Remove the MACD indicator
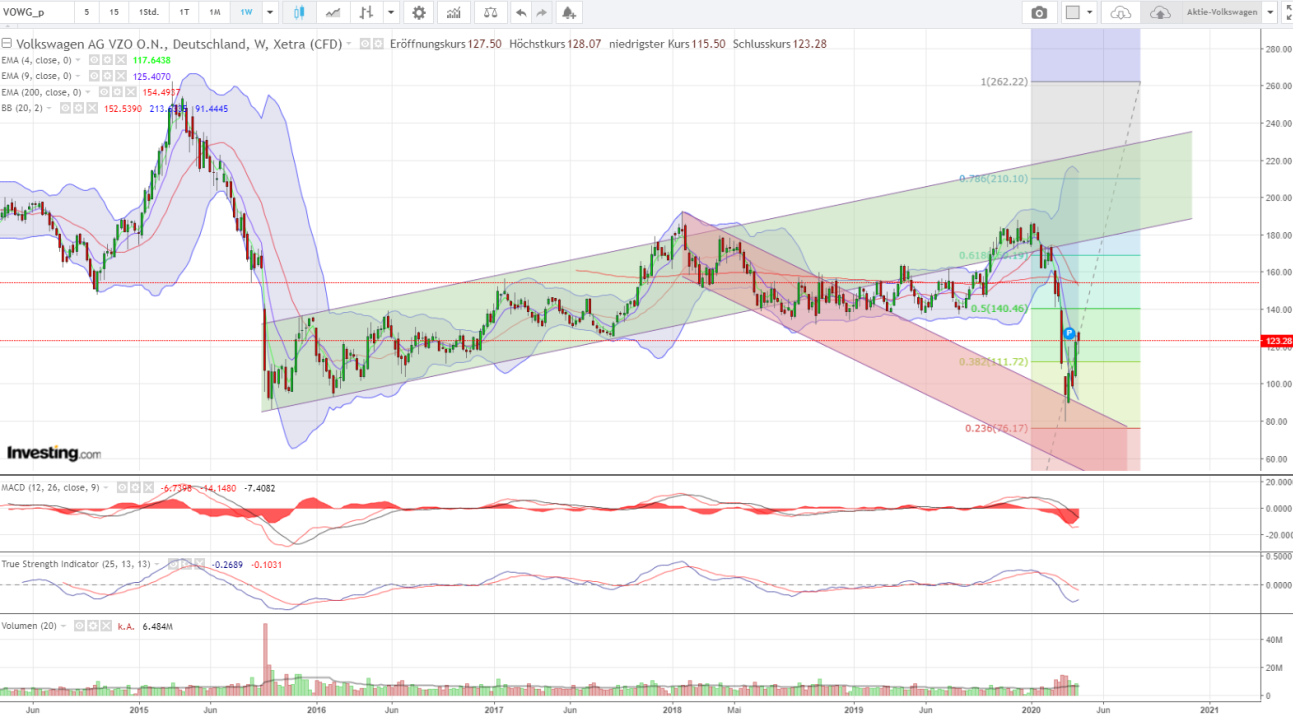This screenshot has width=1293, height=714. [x=149, y=487]
